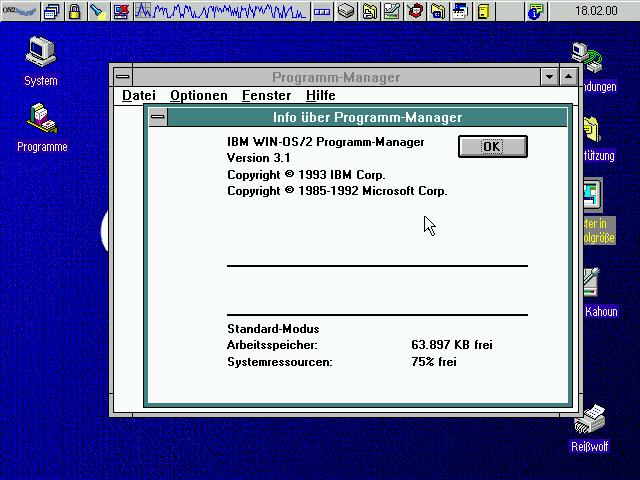Select the network connections icon at top right
Image resolution: width=640 pixels, height=480 pixels.
[x=587, y=58]
